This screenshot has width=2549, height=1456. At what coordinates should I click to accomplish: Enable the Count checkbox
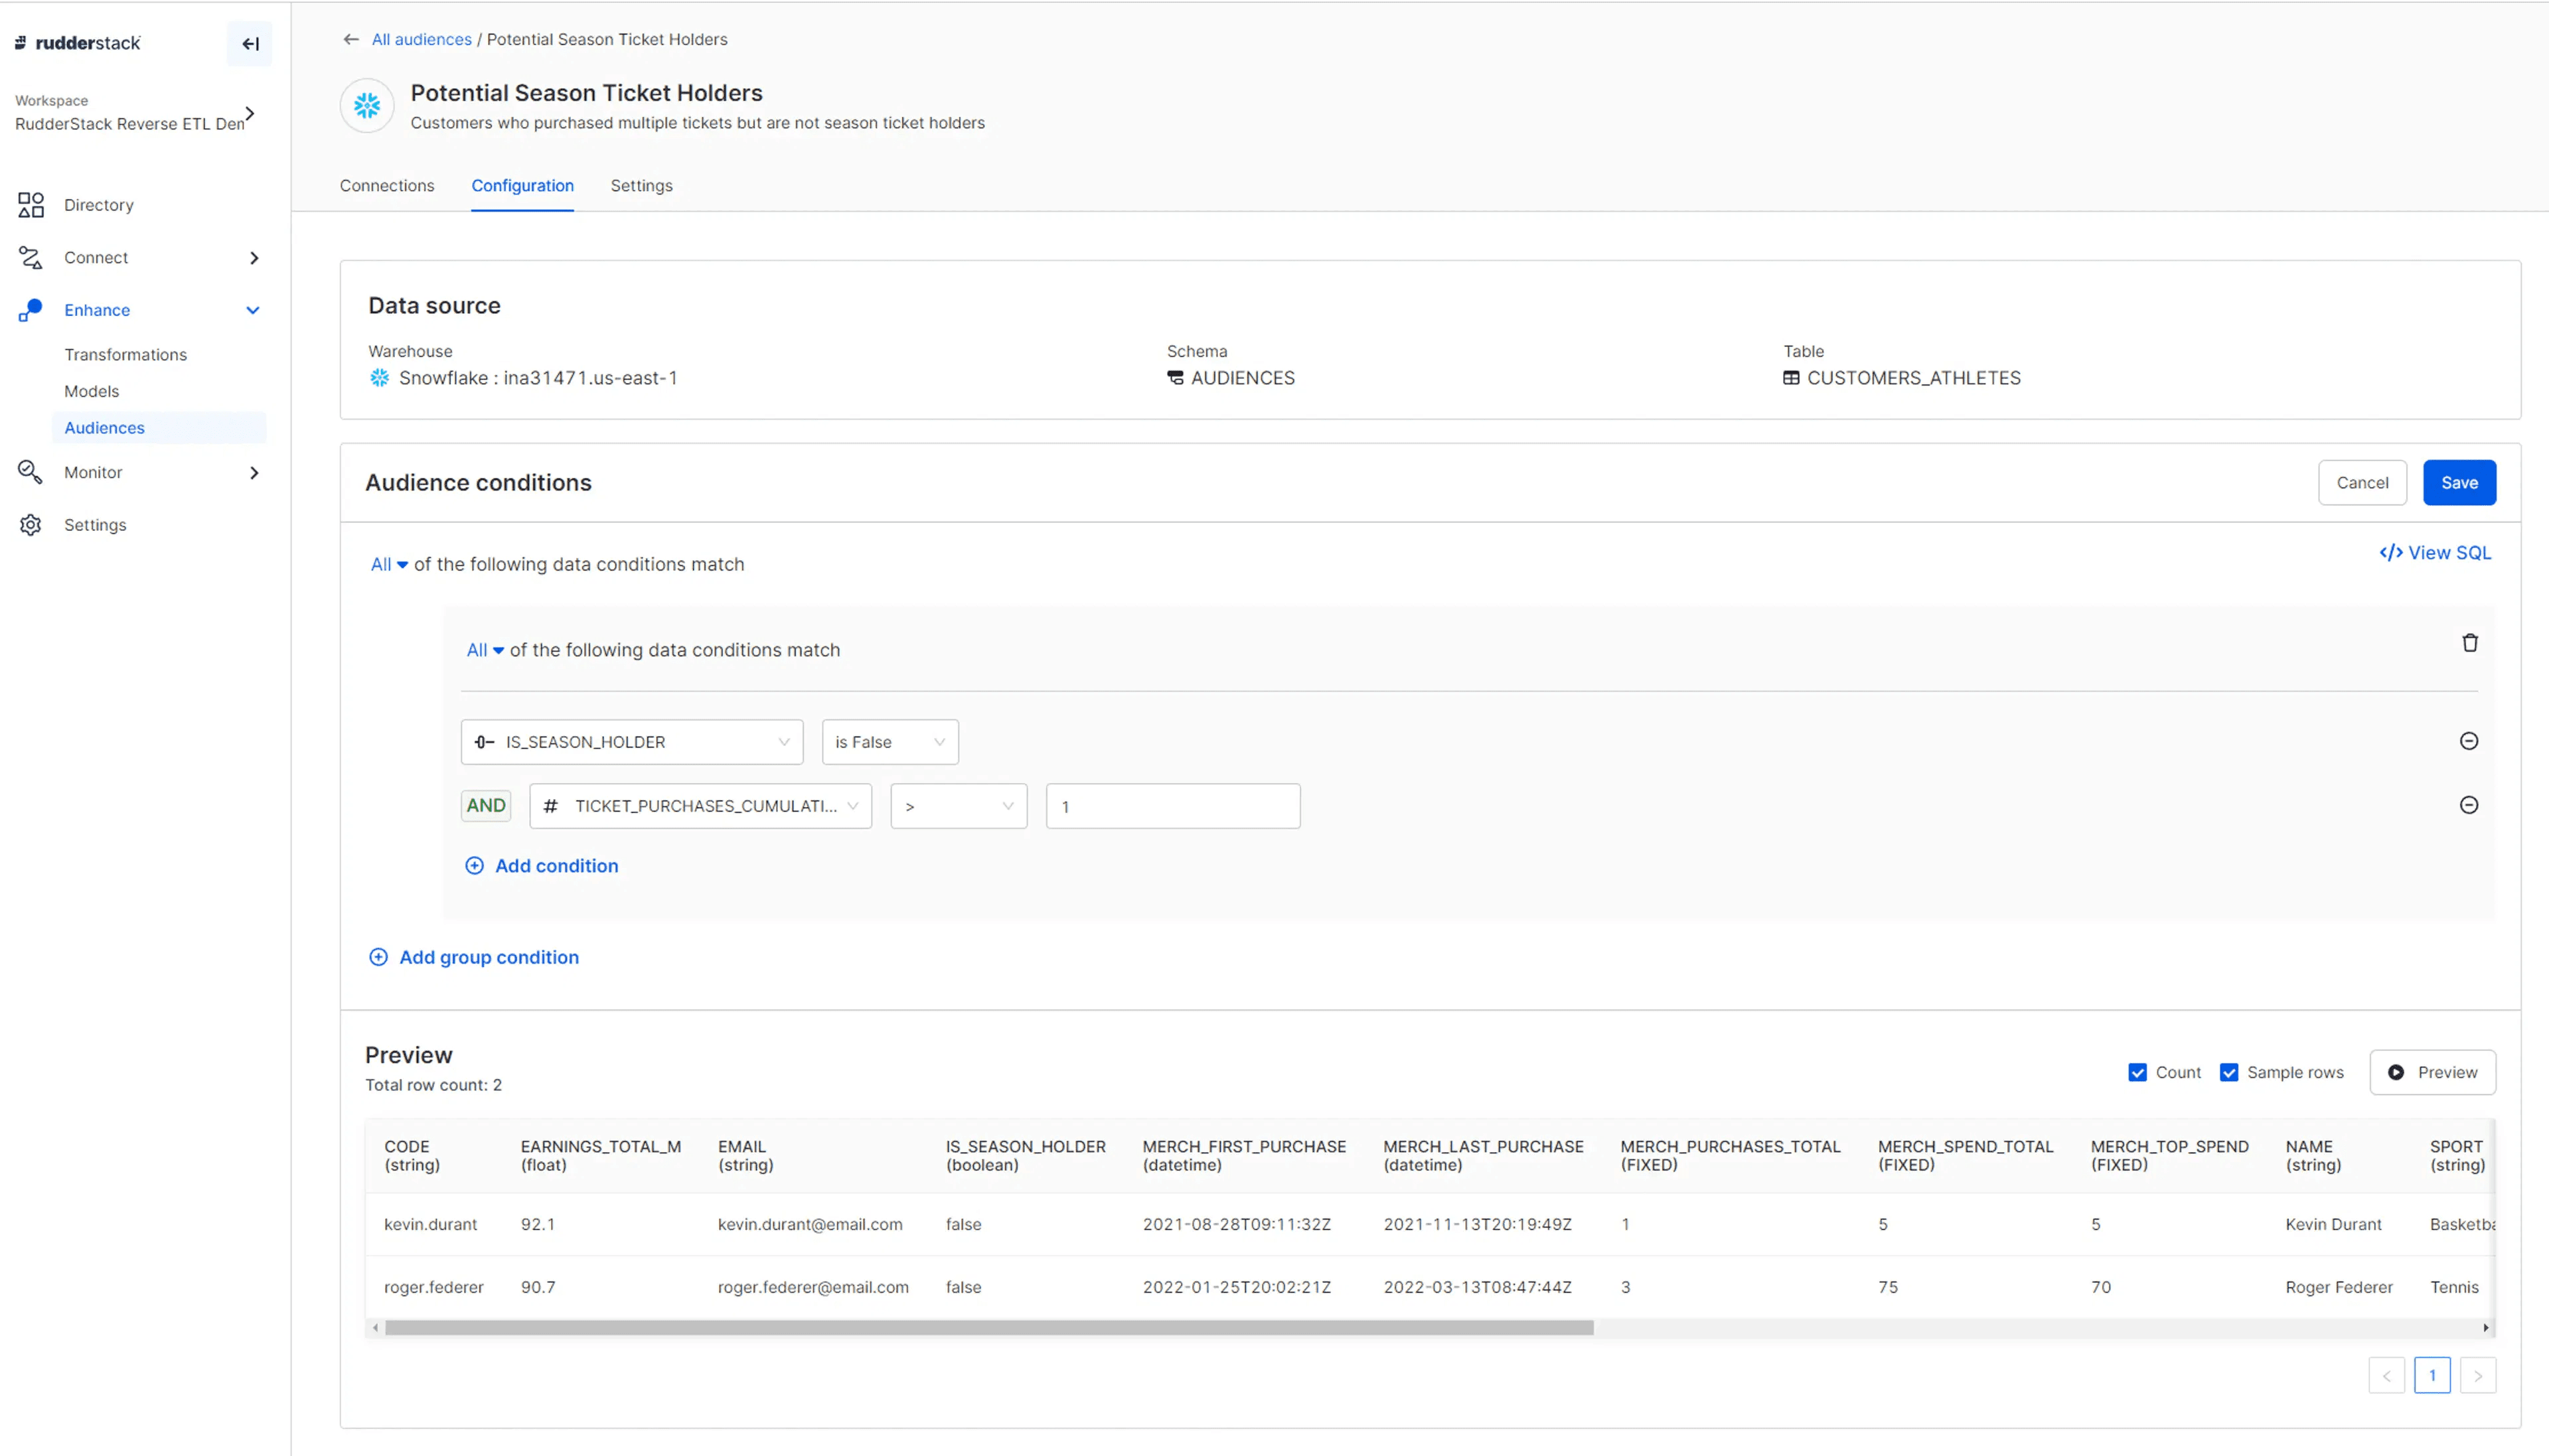(x=2138, y=1071)
